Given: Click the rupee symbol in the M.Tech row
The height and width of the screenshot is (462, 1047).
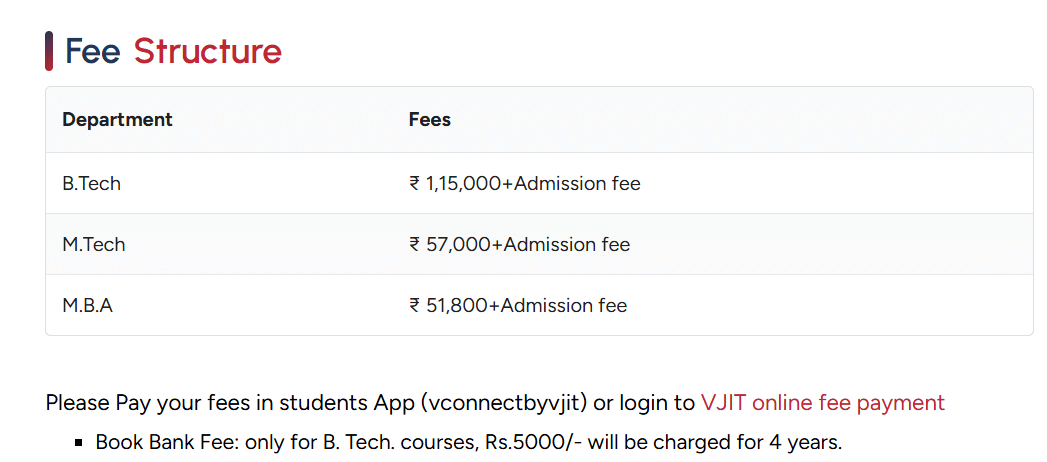Looking at the screenshot, I should 415,245.
